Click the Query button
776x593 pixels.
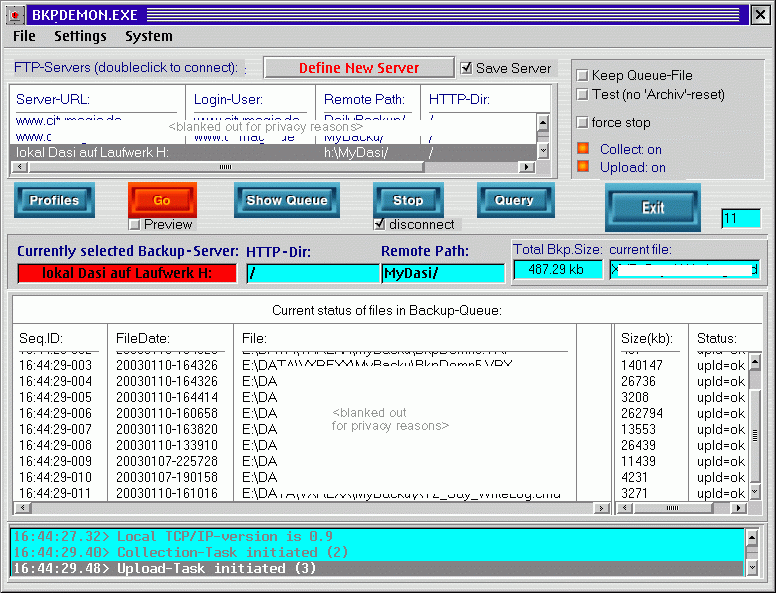(516, 200)
